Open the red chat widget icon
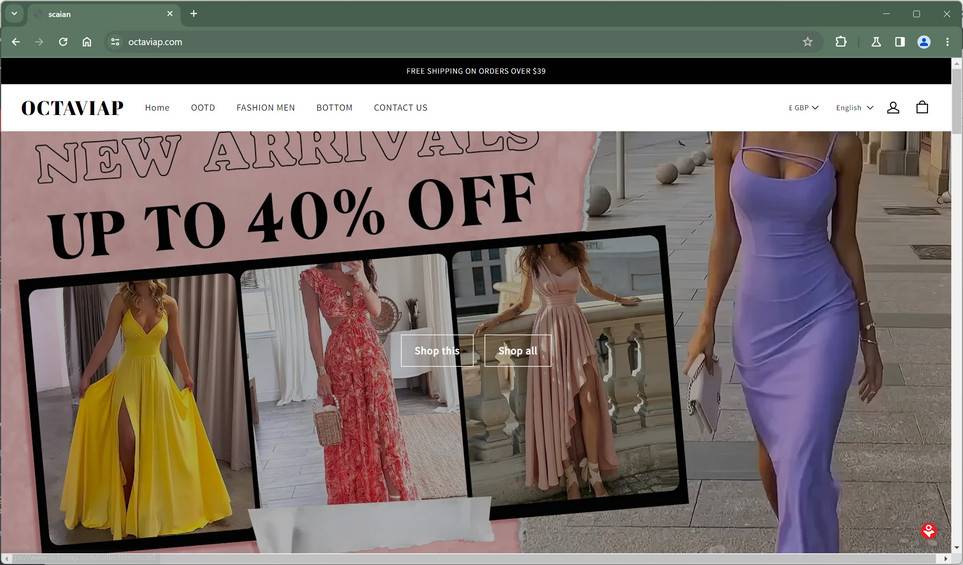 [929, 531]
